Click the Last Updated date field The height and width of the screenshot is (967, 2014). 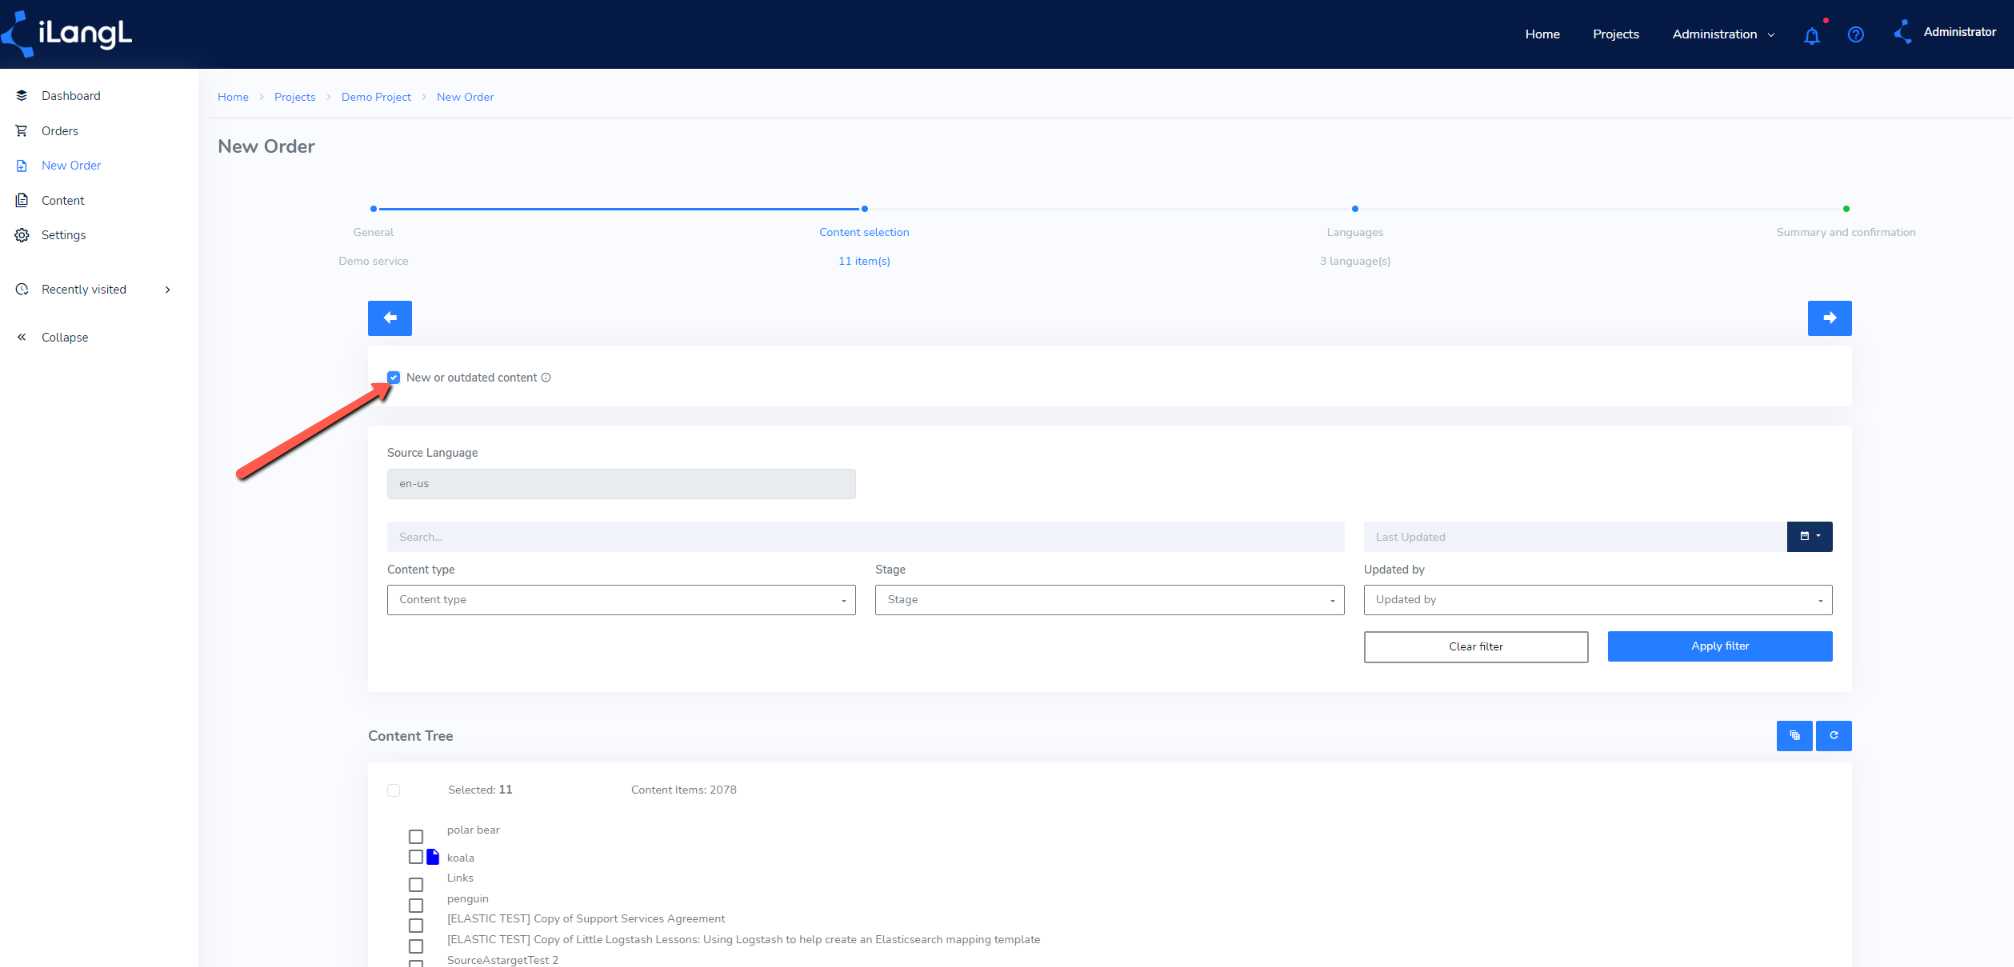[1575, 537]
